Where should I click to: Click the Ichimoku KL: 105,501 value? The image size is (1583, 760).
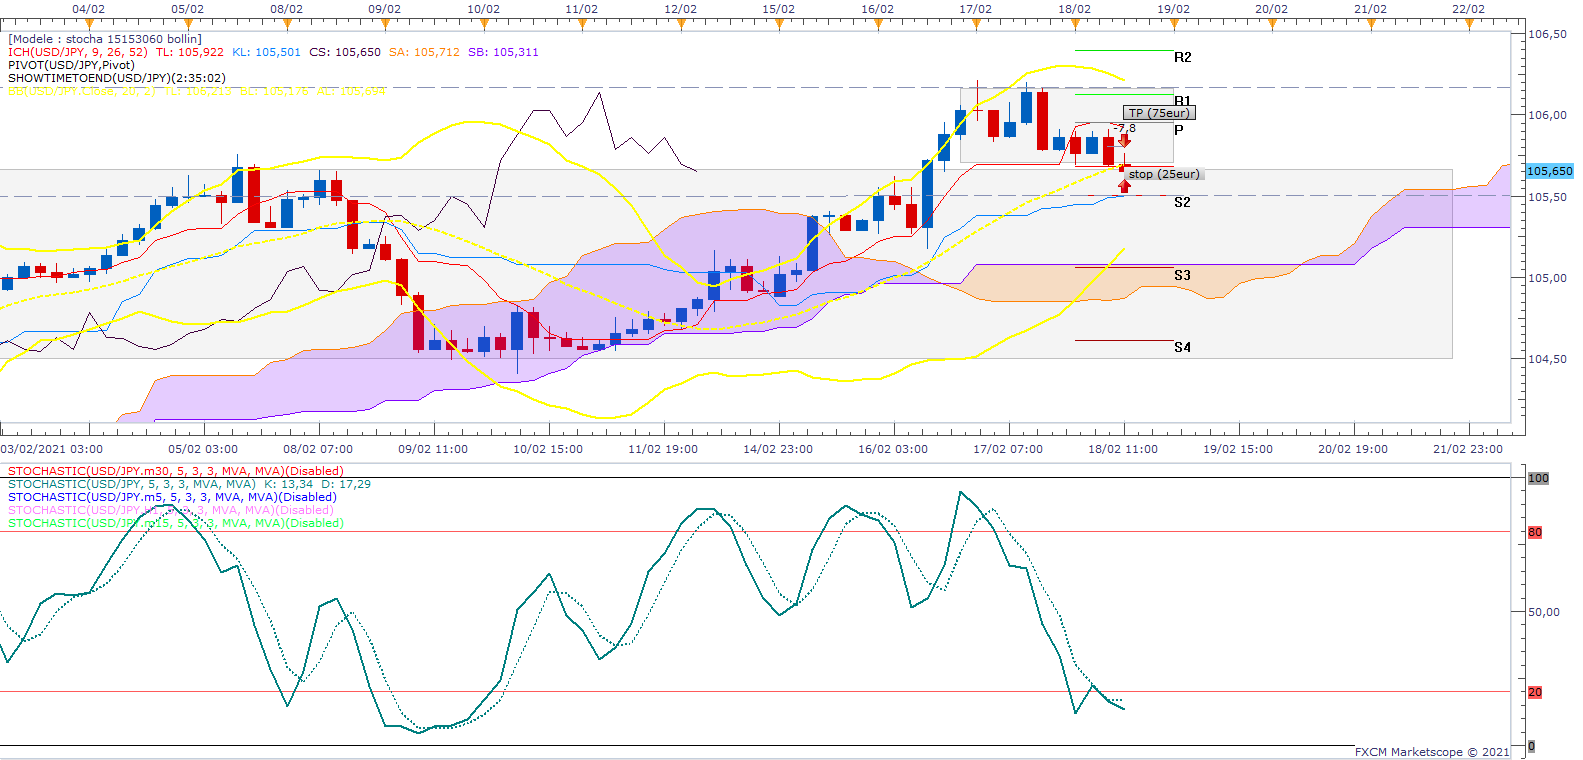point(266,52)
